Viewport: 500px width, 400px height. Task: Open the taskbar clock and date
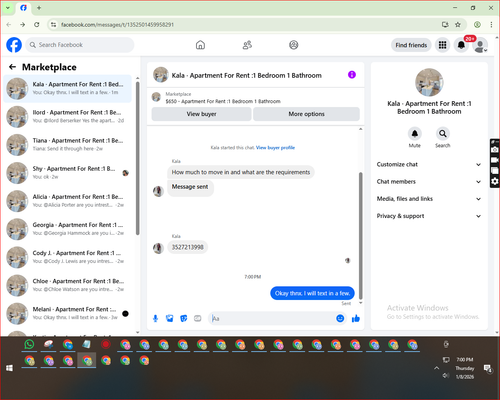coord(465,368)
